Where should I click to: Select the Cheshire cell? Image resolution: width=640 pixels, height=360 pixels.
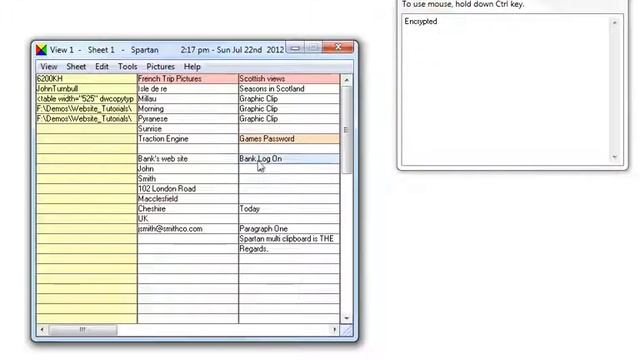188,209
